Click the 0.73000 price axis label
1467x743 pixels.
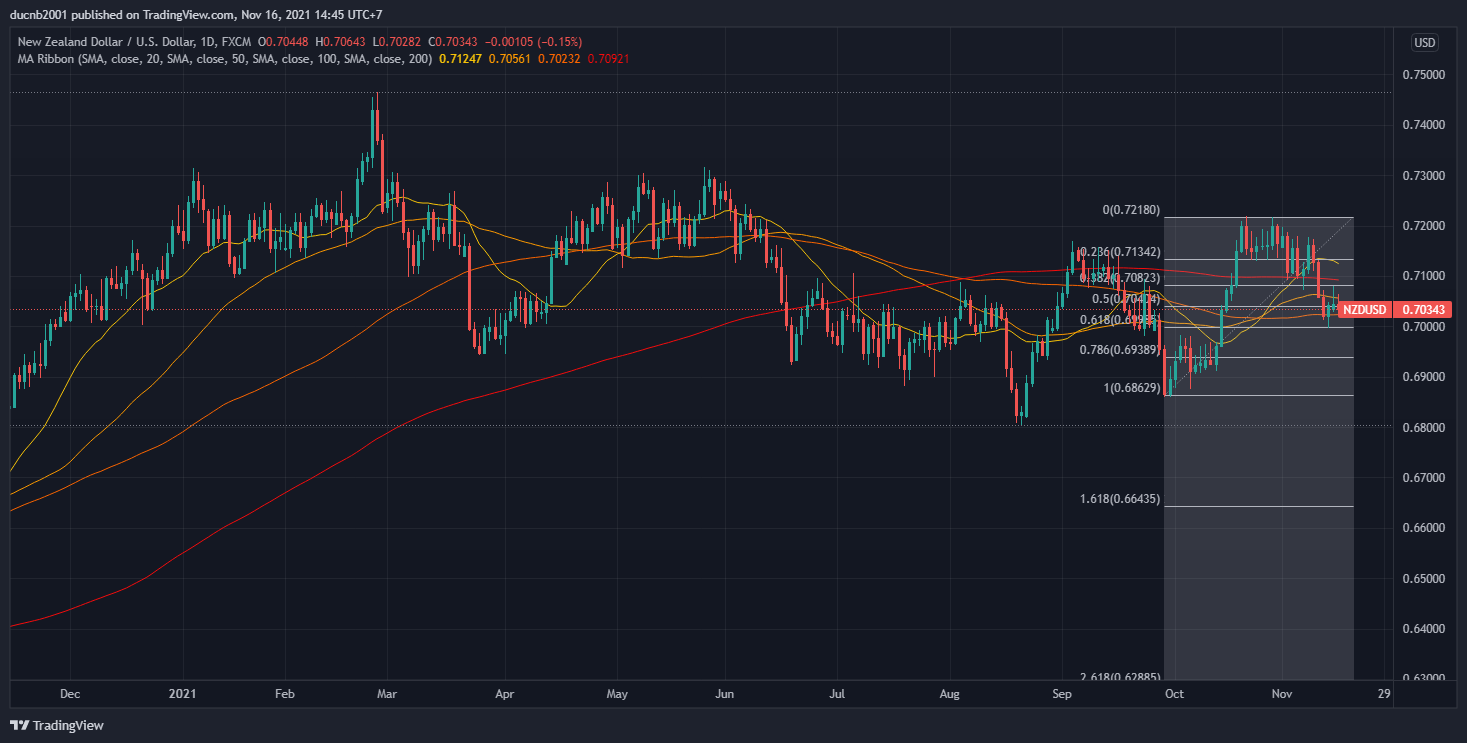tap(1423, 176)
